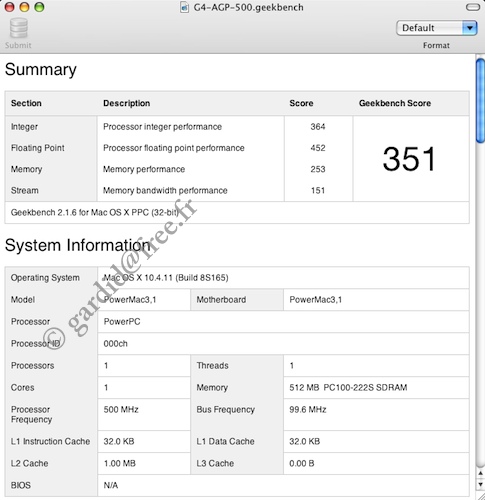Click the 'Operating System' row label

pos(45,278)
